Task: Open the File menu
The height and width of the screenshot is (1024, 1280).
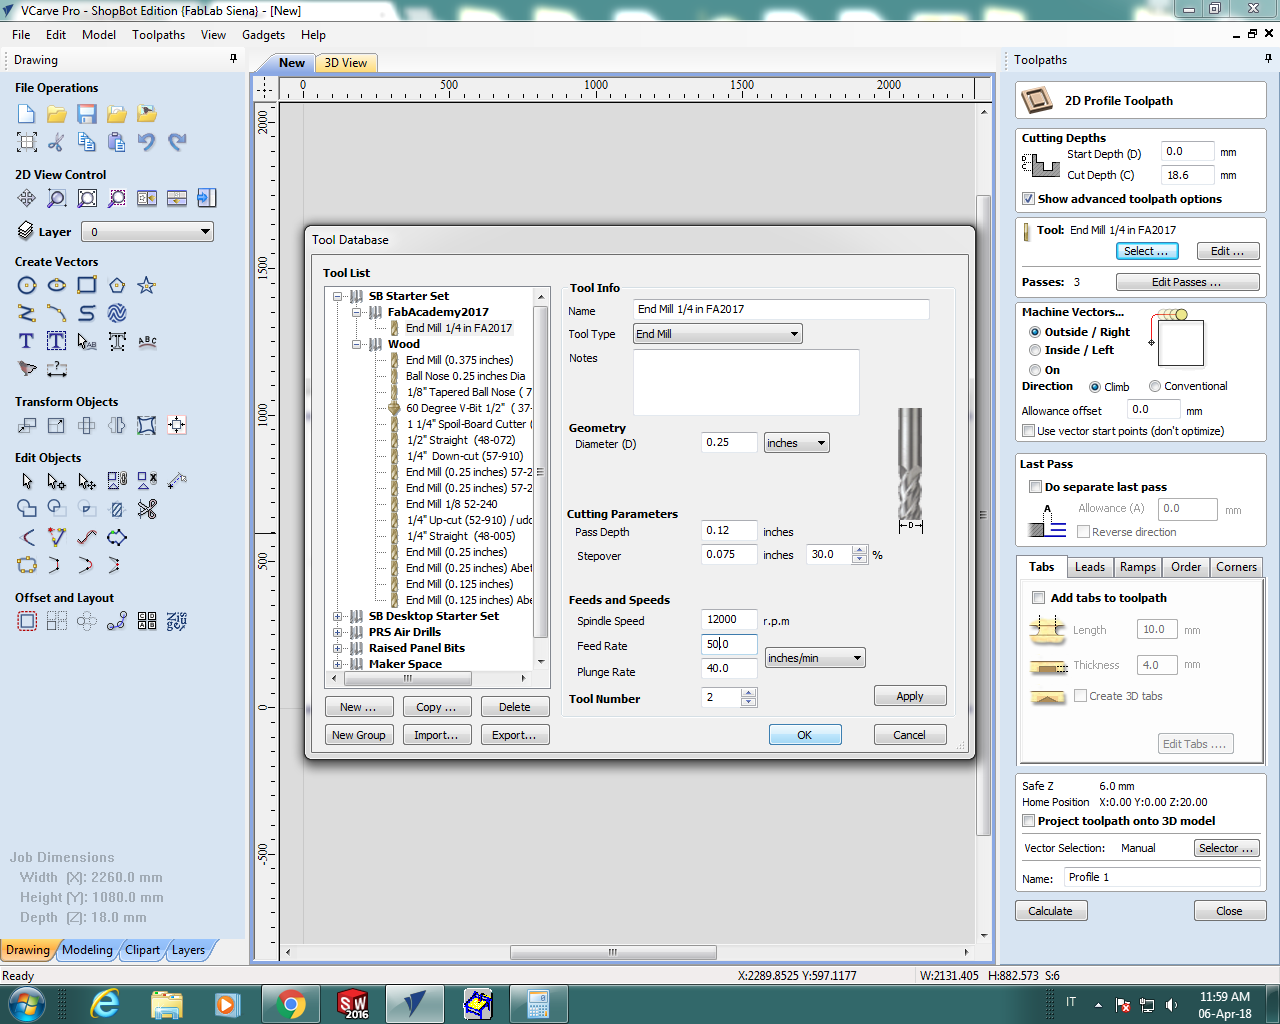Action: point(21,34)
